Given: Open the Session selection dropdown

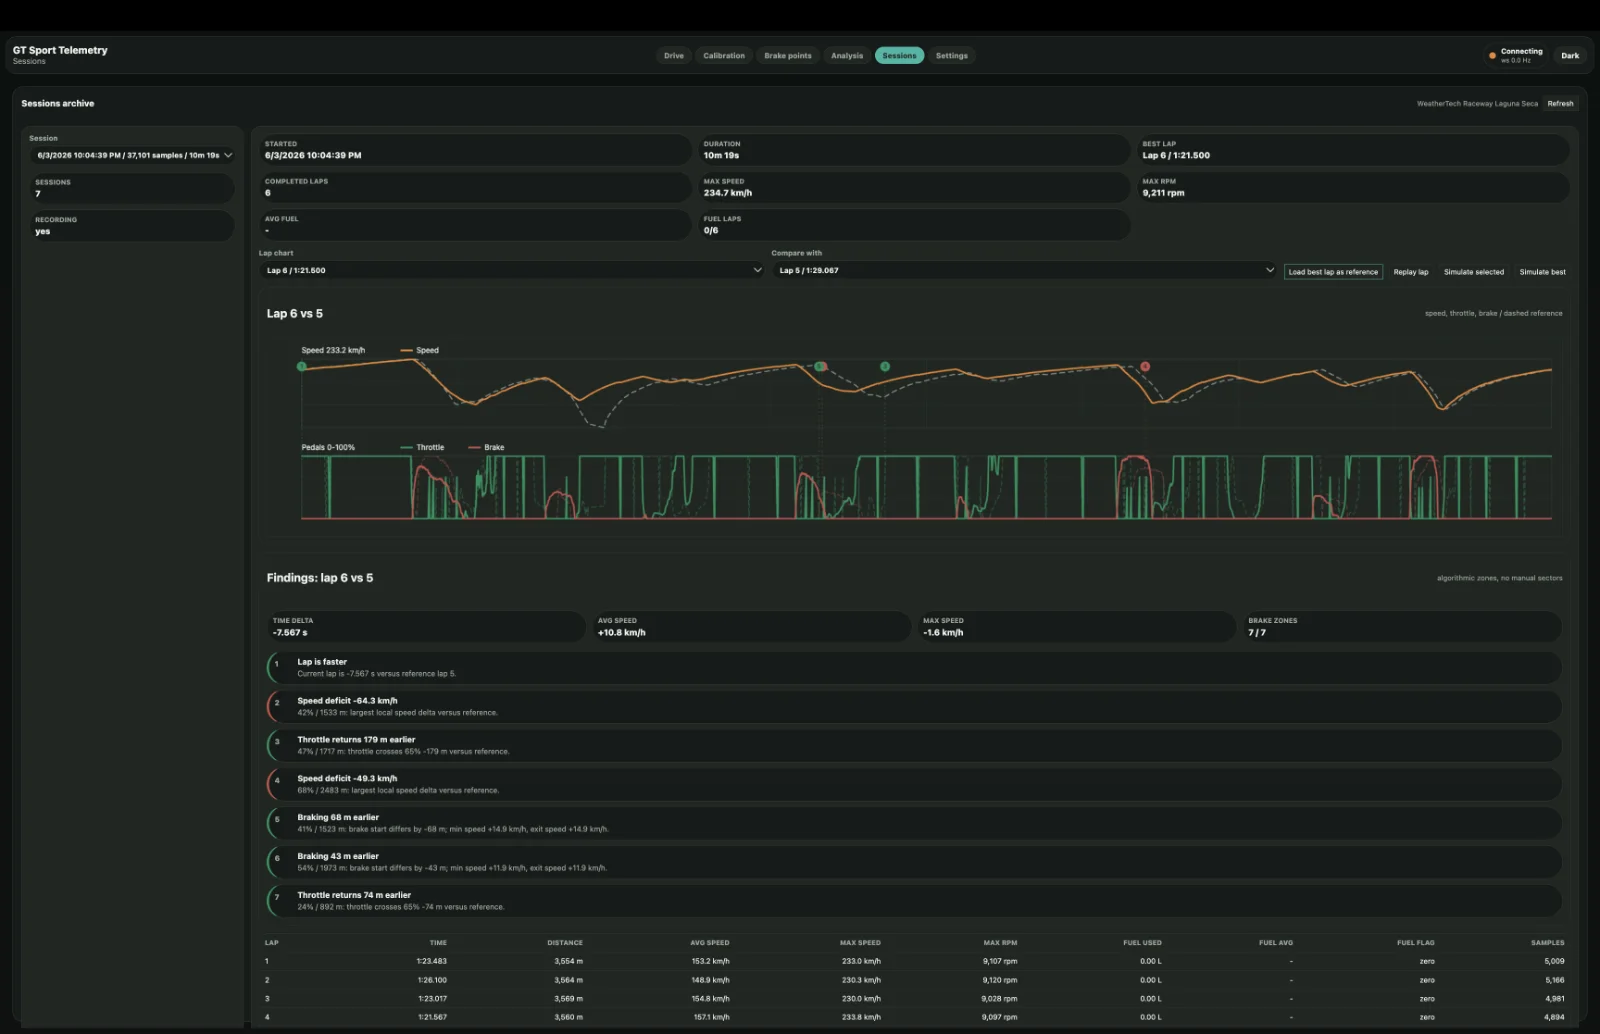Looking at the screenshot, I should [133, 155].
